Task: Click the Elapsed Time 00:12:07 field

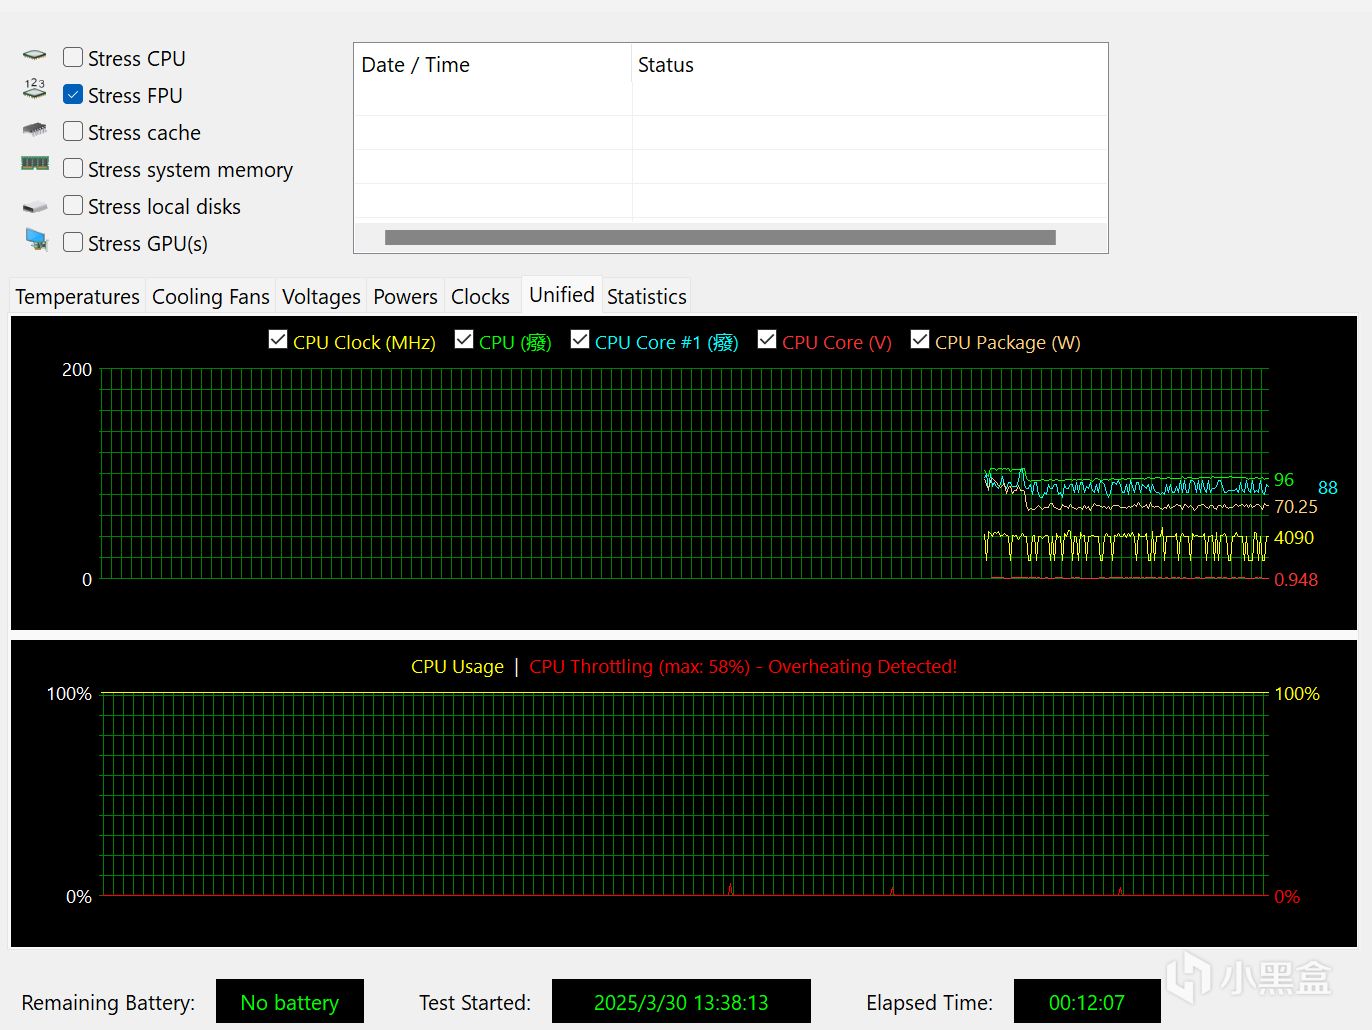Action: [x=1087, y=1002]
